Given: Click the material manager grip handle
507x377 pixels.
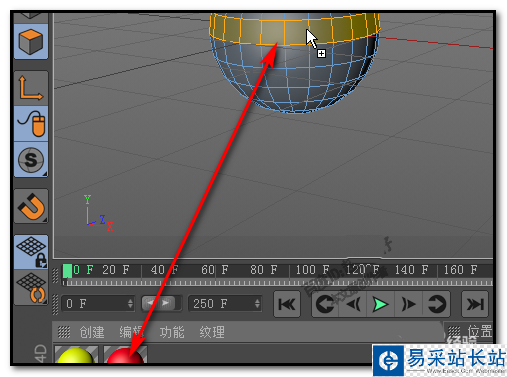Looking at the screenshot, I should [x=64, y=332].
